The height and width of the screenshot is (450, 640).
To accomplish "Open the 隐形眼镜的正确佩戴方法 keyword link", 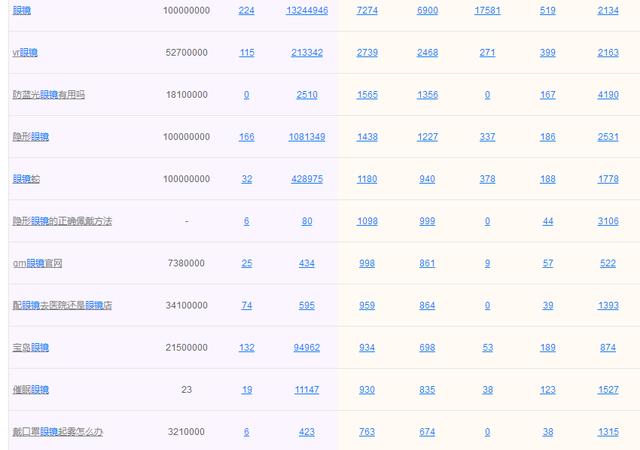I will (62, 221).
